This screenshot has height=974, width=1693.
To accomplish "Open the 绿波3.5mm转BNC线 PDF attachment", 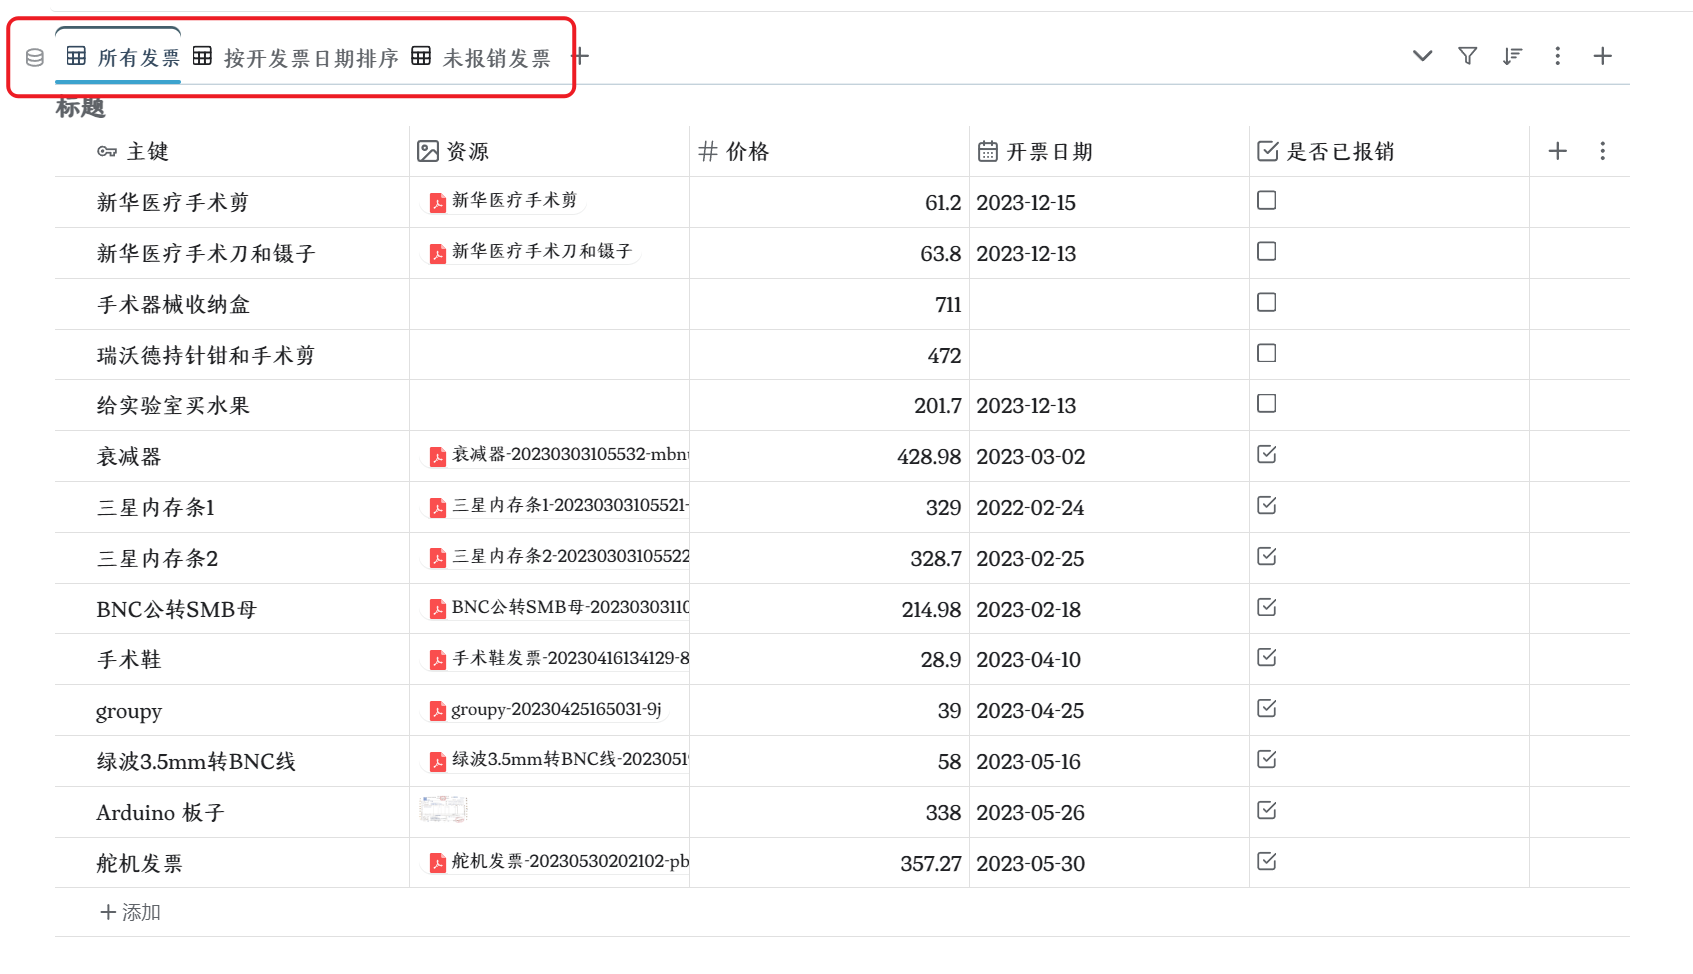I will (x=557, y=760).
